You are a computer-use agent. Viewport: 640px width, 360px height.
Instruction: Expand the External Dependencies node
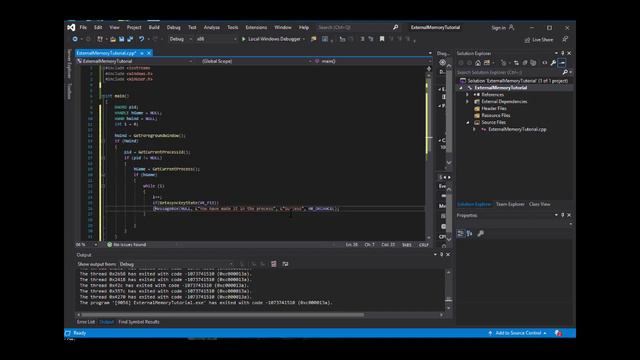[x=468, y=102]
